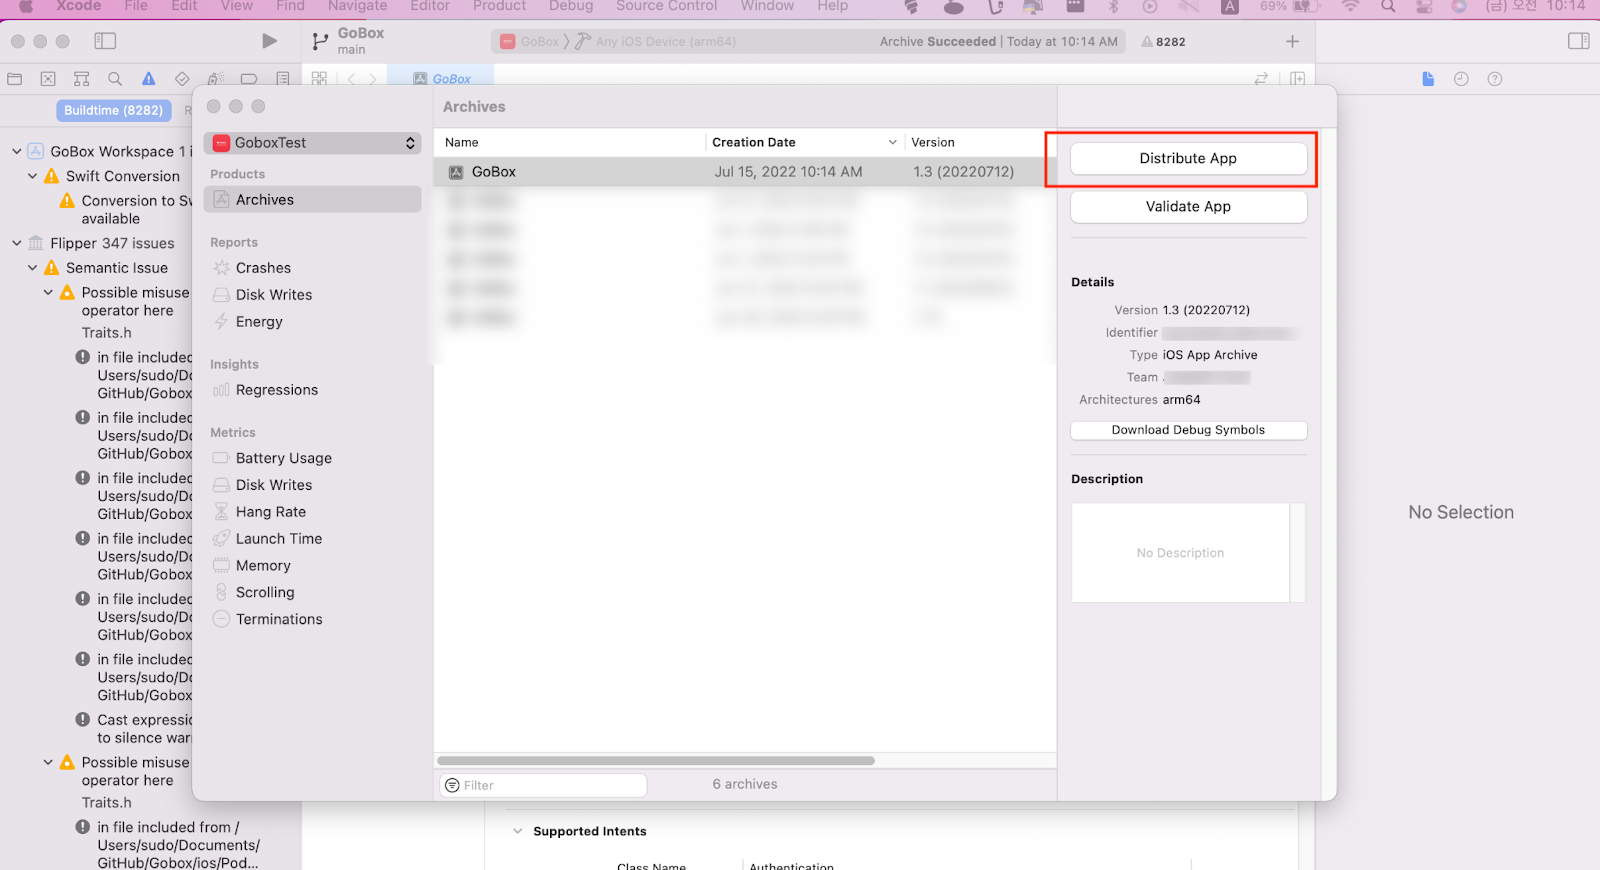
Task: Open the Test navigator diamond icon
Action: [182, 79]
